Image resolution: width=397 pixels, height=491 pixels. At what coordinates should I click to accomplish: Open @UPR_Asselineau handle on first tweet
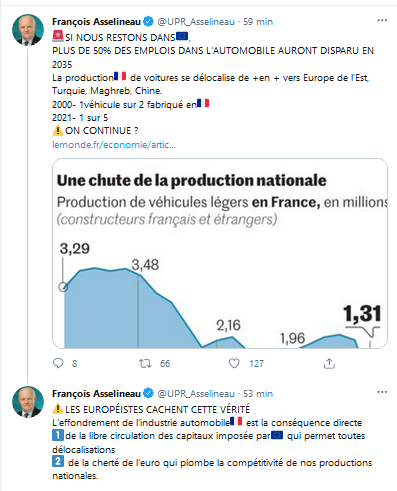pyautogui.click(x=196, y=22)
